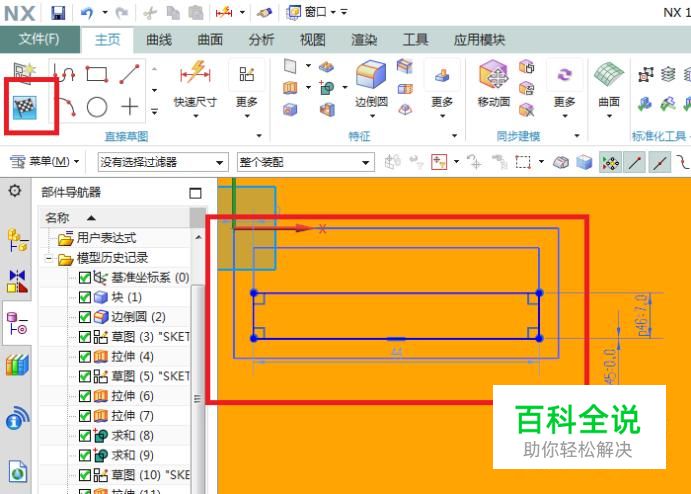
Task: Click the 窗口 window switch icon
Action: coord(293,12)
